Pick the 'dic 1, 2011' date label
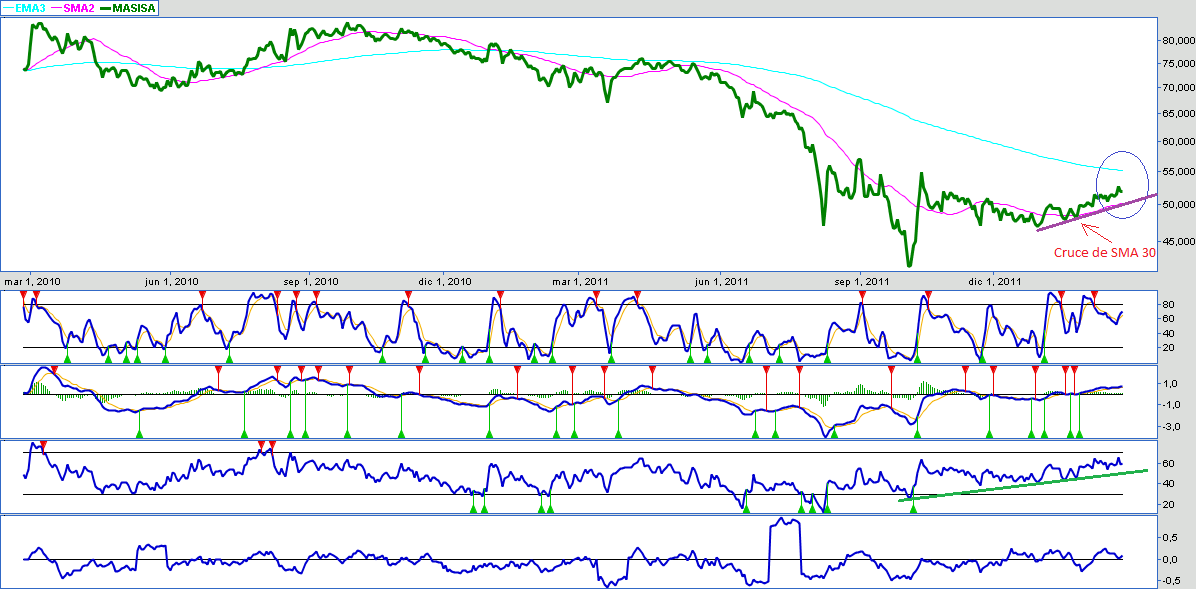 click(995, 281)
